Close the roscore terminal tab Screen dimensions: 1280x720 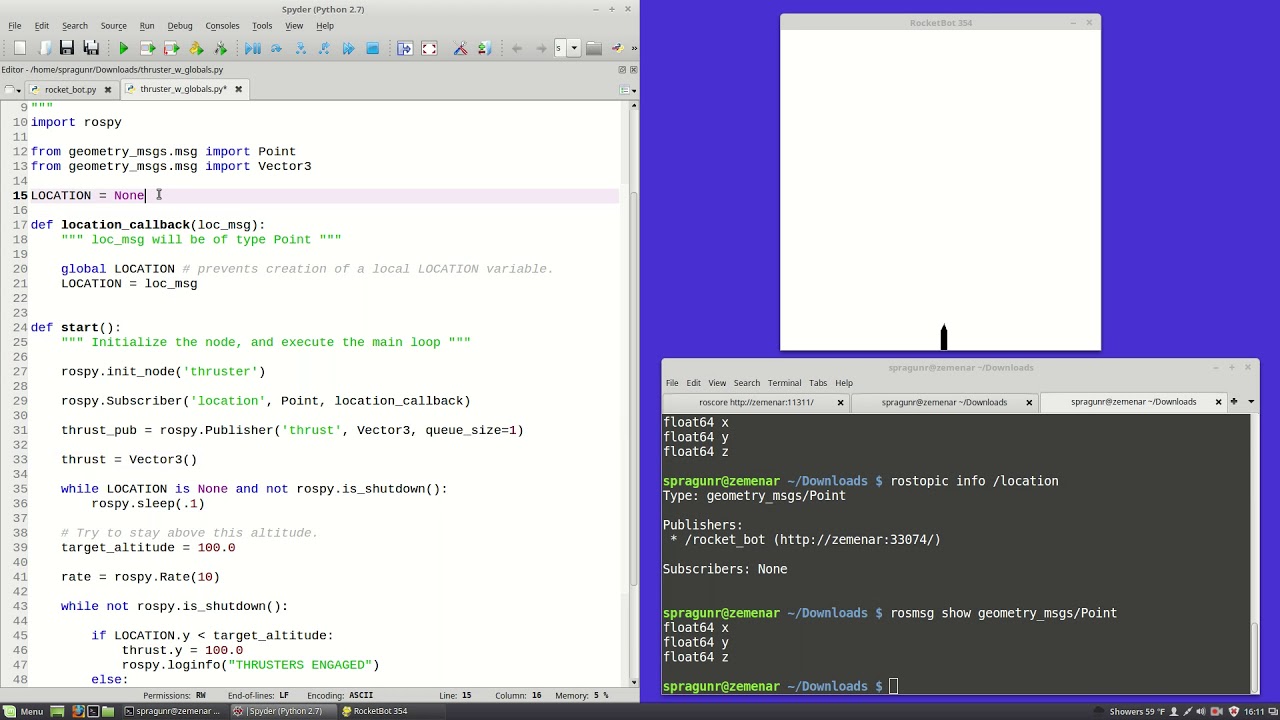pyautogui.click(x=840, y=402)
